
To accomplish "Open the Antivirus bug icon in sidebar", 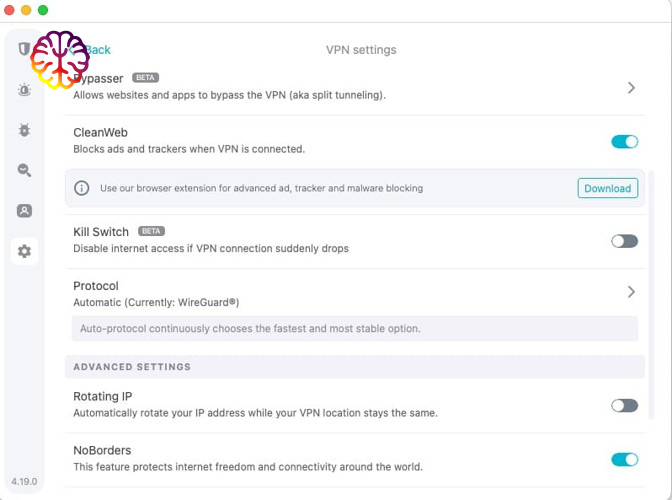I will [x=24, y=130].
